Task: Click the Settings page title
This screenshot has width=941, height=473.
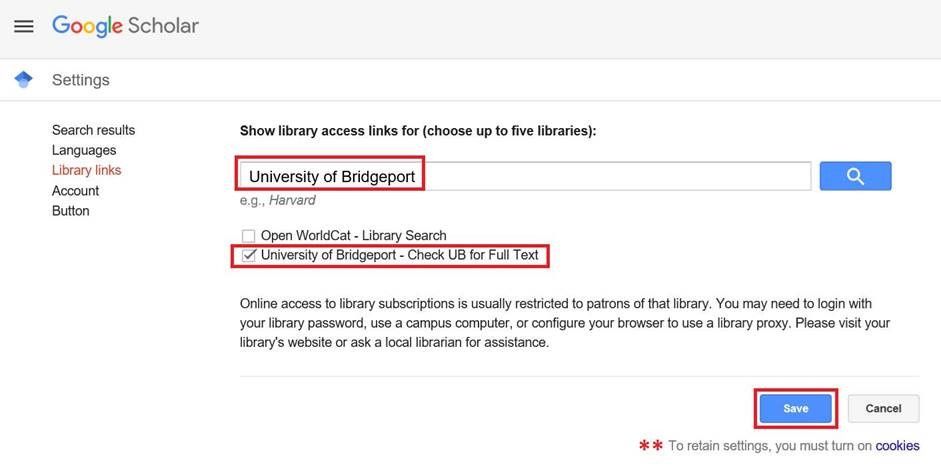Action: point(81,80)
